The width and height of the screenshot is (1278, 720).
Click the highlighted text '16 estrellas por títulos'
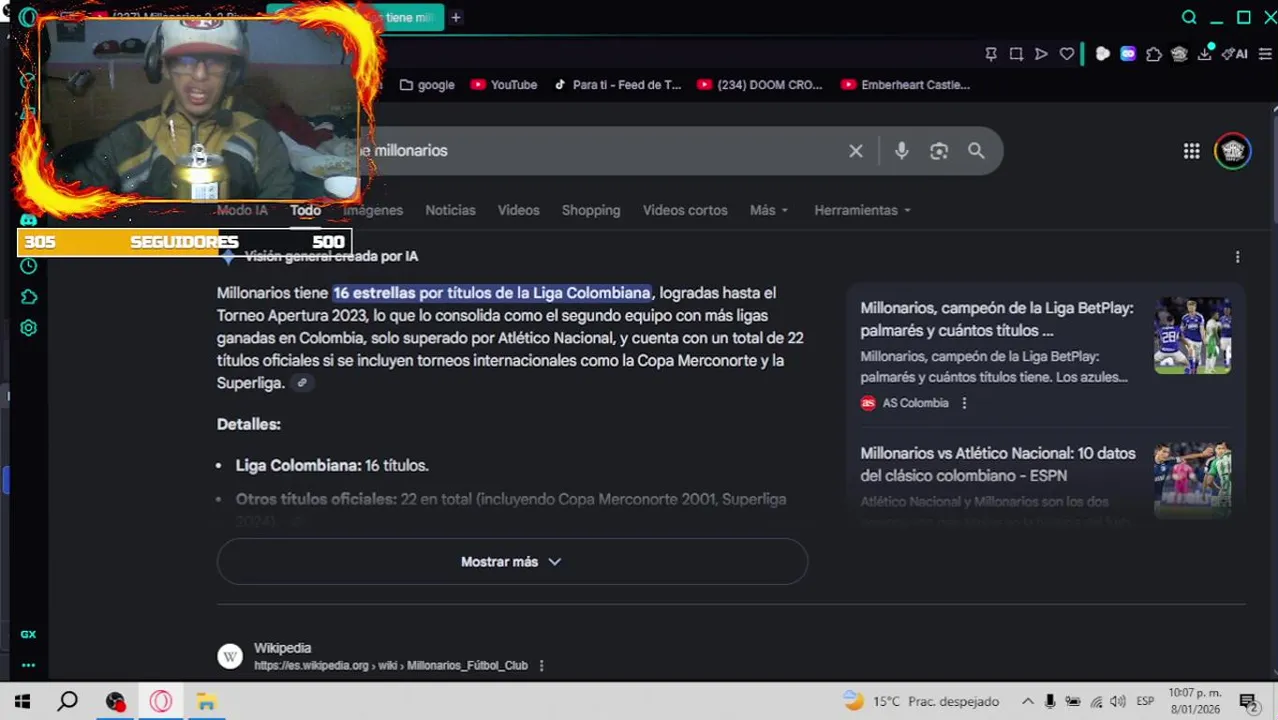point(492,293)
